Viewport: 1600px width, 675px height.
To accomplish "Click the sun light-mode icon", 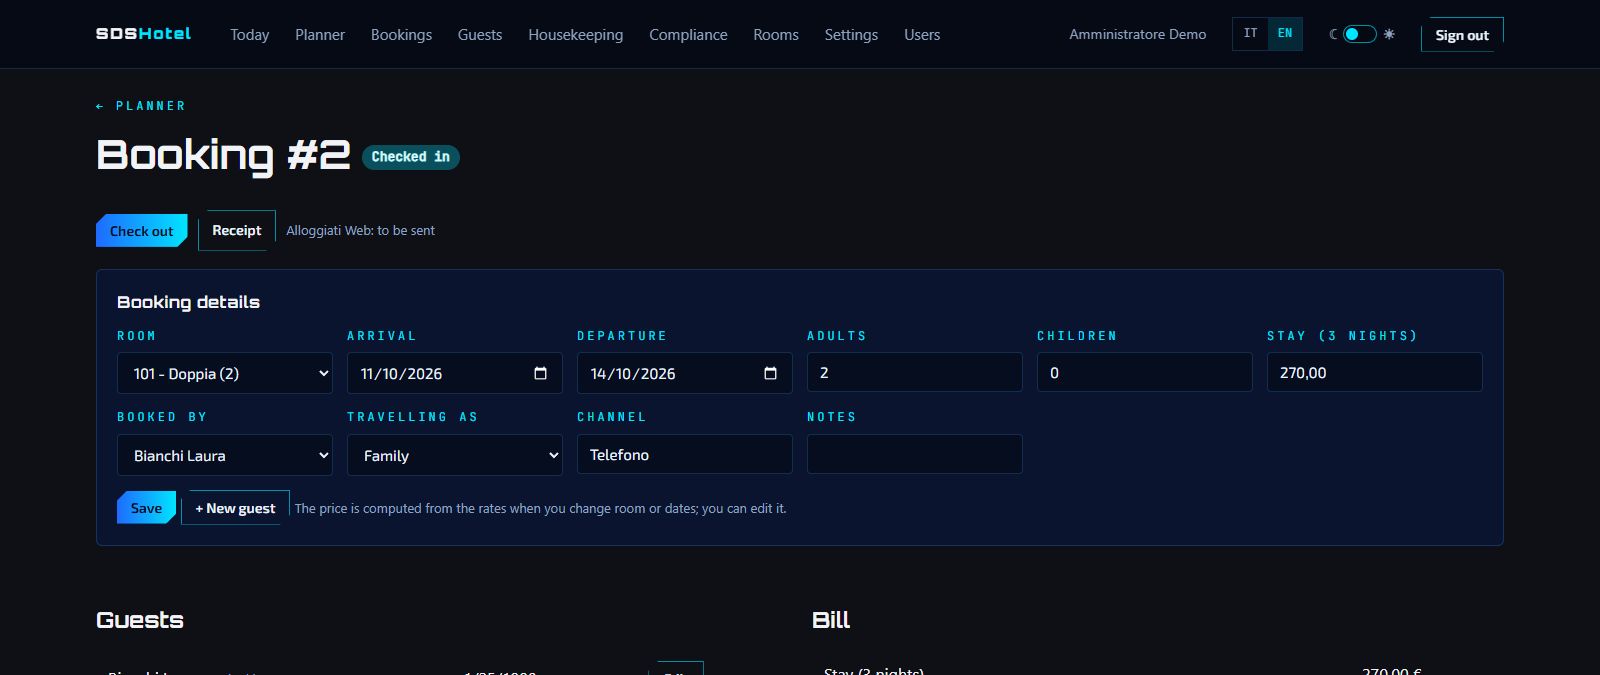I will (1389, 34).
